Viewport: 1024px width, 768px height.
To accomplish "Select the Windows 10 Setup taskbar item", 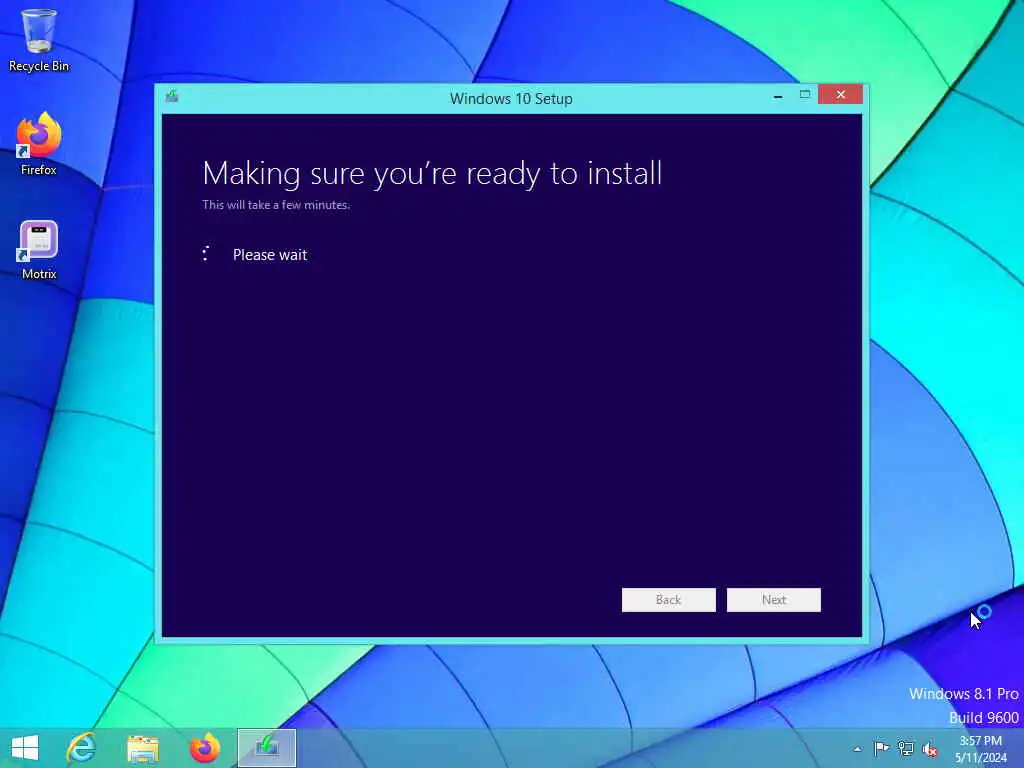I will point(266,748).
